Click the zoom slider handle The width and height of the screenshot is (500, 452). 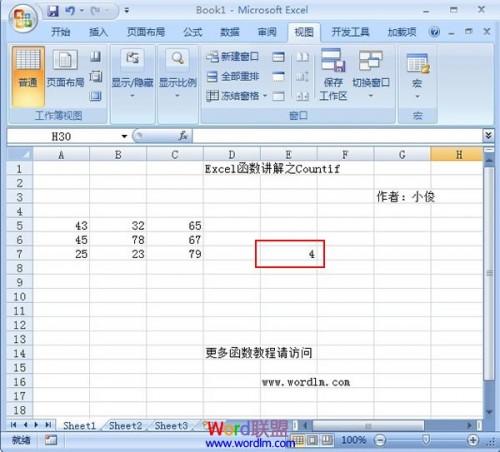(426, 440)
